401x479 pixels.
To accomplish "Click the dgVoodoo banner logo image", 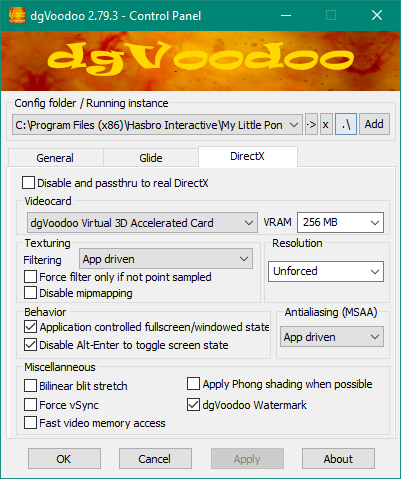I will click(x=200, y=61).
